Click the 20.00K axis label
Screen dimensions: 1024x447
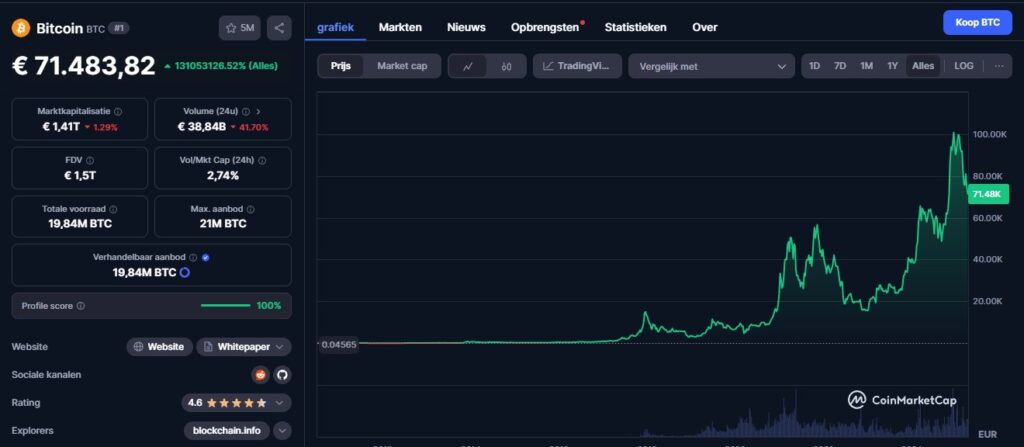pyautogui.click(x=987, y=301)
